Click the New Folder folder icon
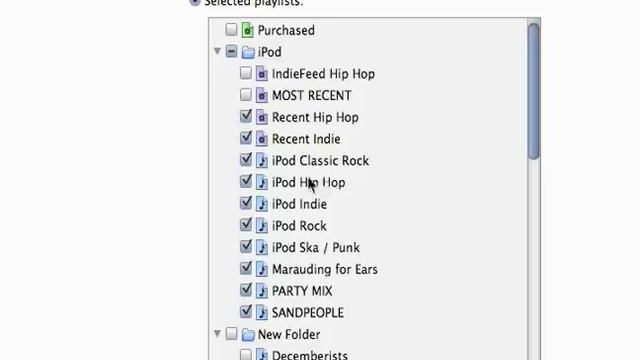 click(x=248, y=335)
